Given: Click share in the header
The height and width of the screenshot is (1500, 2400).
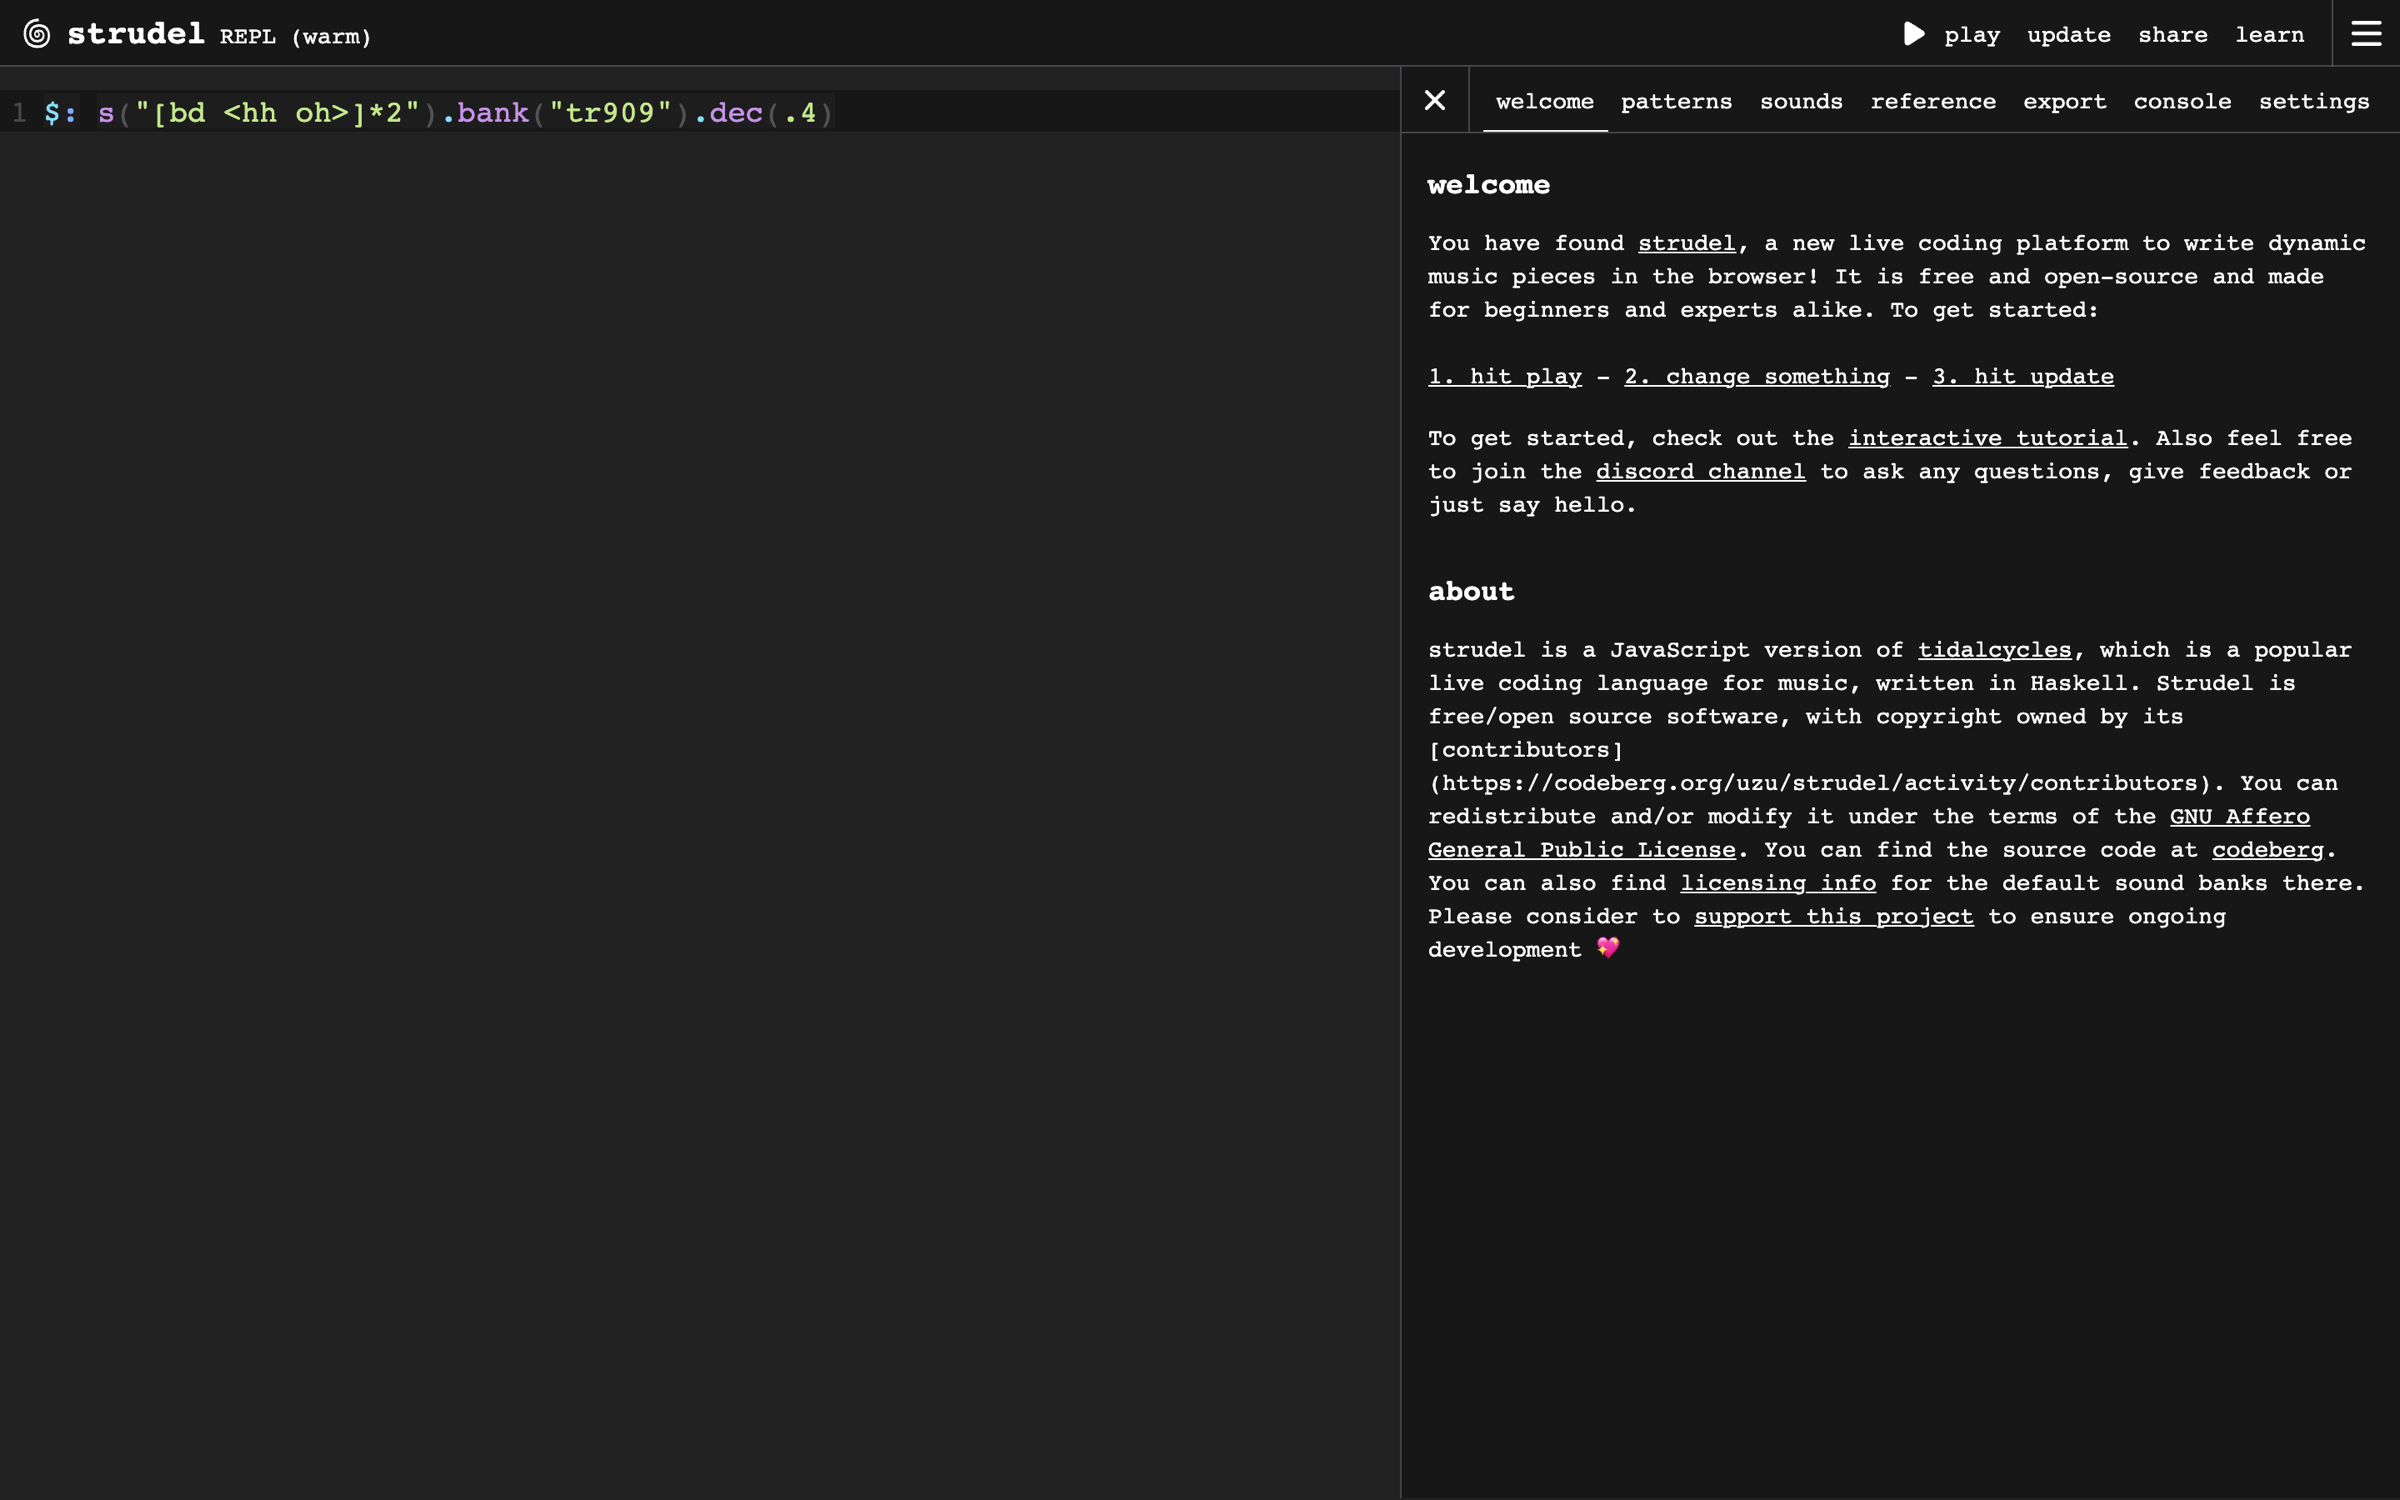Looking at the screenshot, I should click(x=2172, y=35).
